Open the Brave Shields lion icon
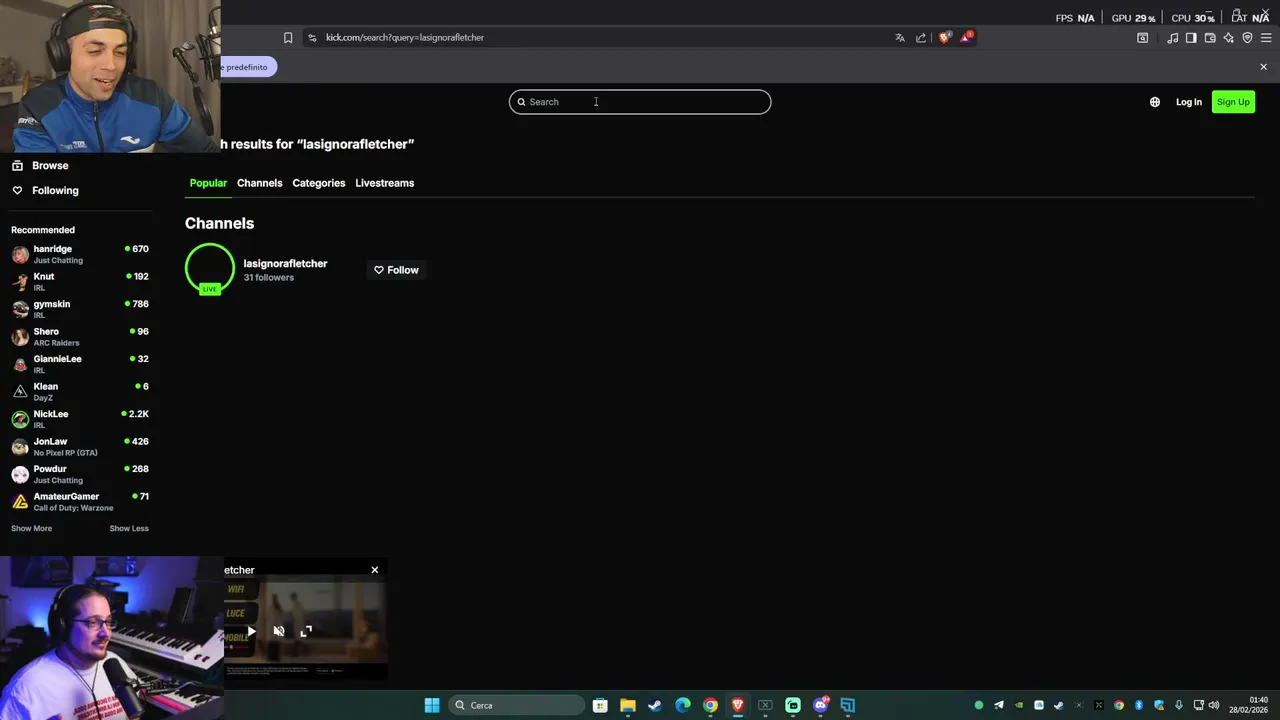The width and height of the screenshot is (1280, 720). click(x=945, y=37)
